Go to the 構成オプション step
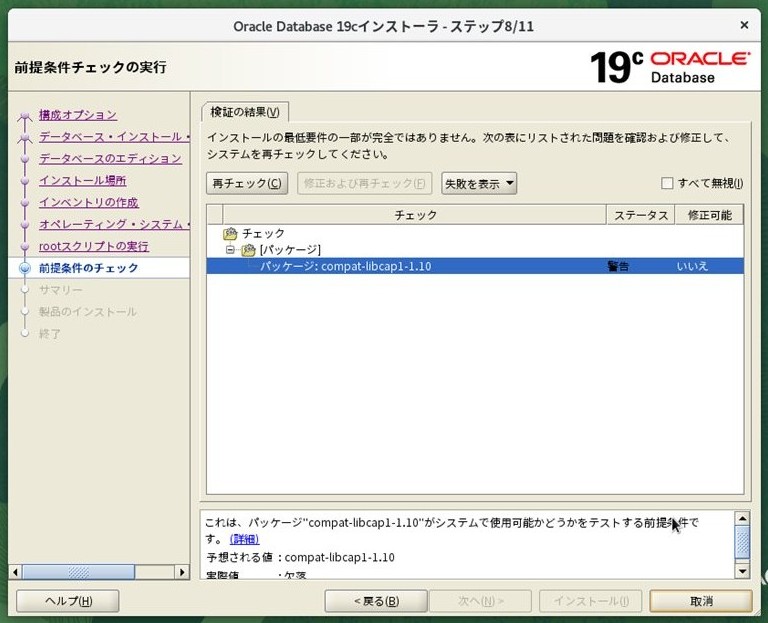Screen dimensions: 768x623 tap(78, 115)
